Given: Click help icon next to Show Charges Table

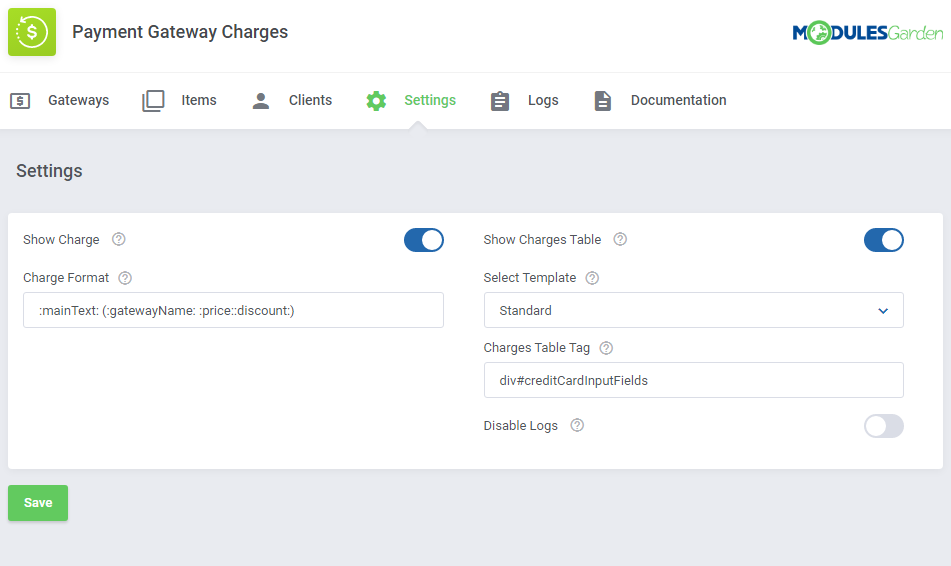Looking at the screenshot, I should [x=620, y=239].
